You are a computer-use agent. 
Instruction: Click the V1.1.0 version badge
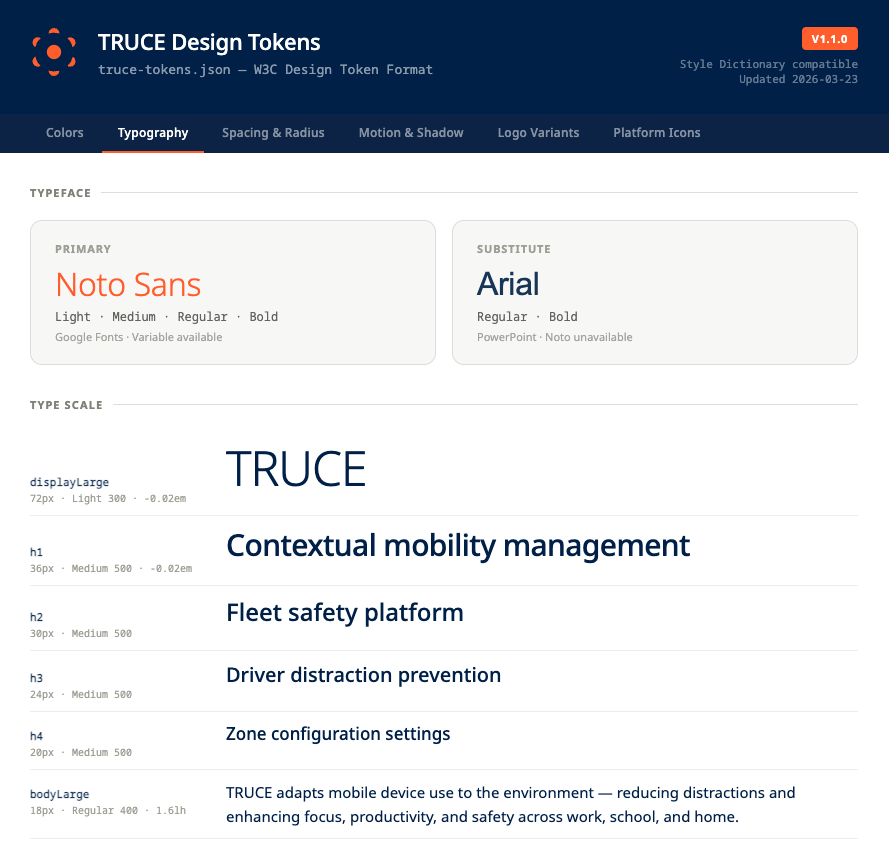tap(829, 39)
